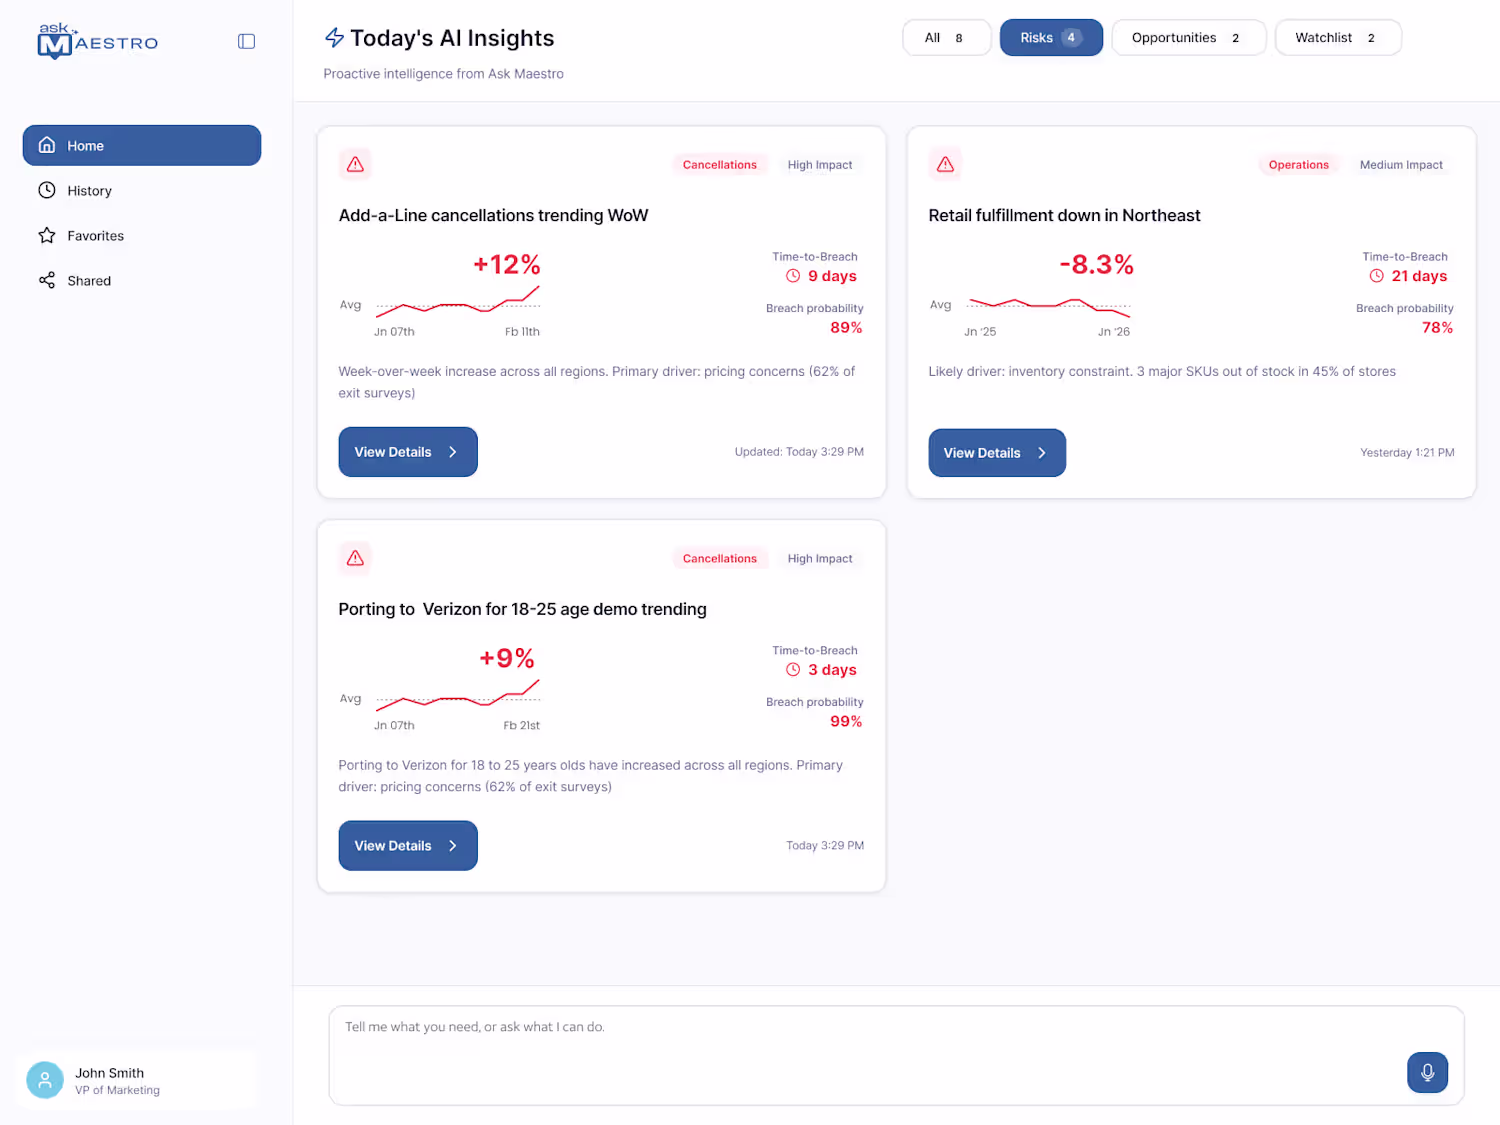Select the Home sidebar item
The width and height of the screenshot is (1500, 1125).
(142, 145)
